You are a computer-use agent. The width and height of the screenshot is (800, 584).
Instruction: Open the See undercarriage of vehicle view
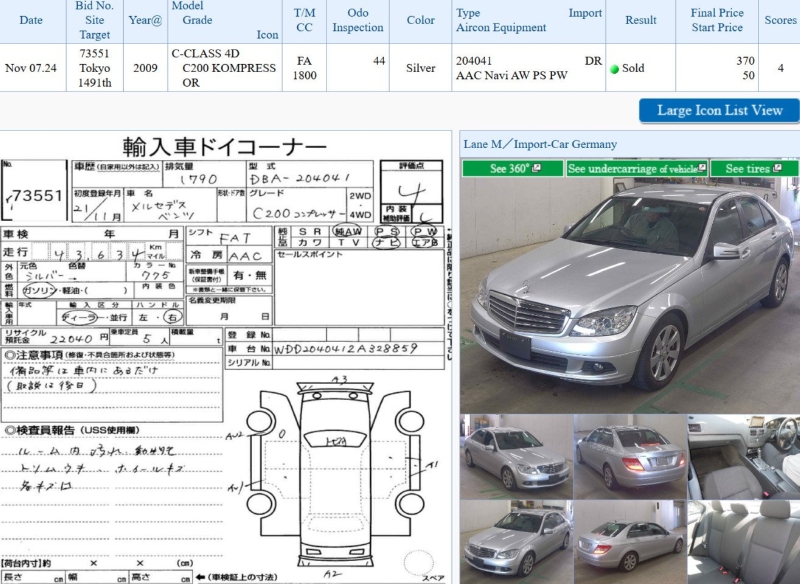[x=632, y=169]
